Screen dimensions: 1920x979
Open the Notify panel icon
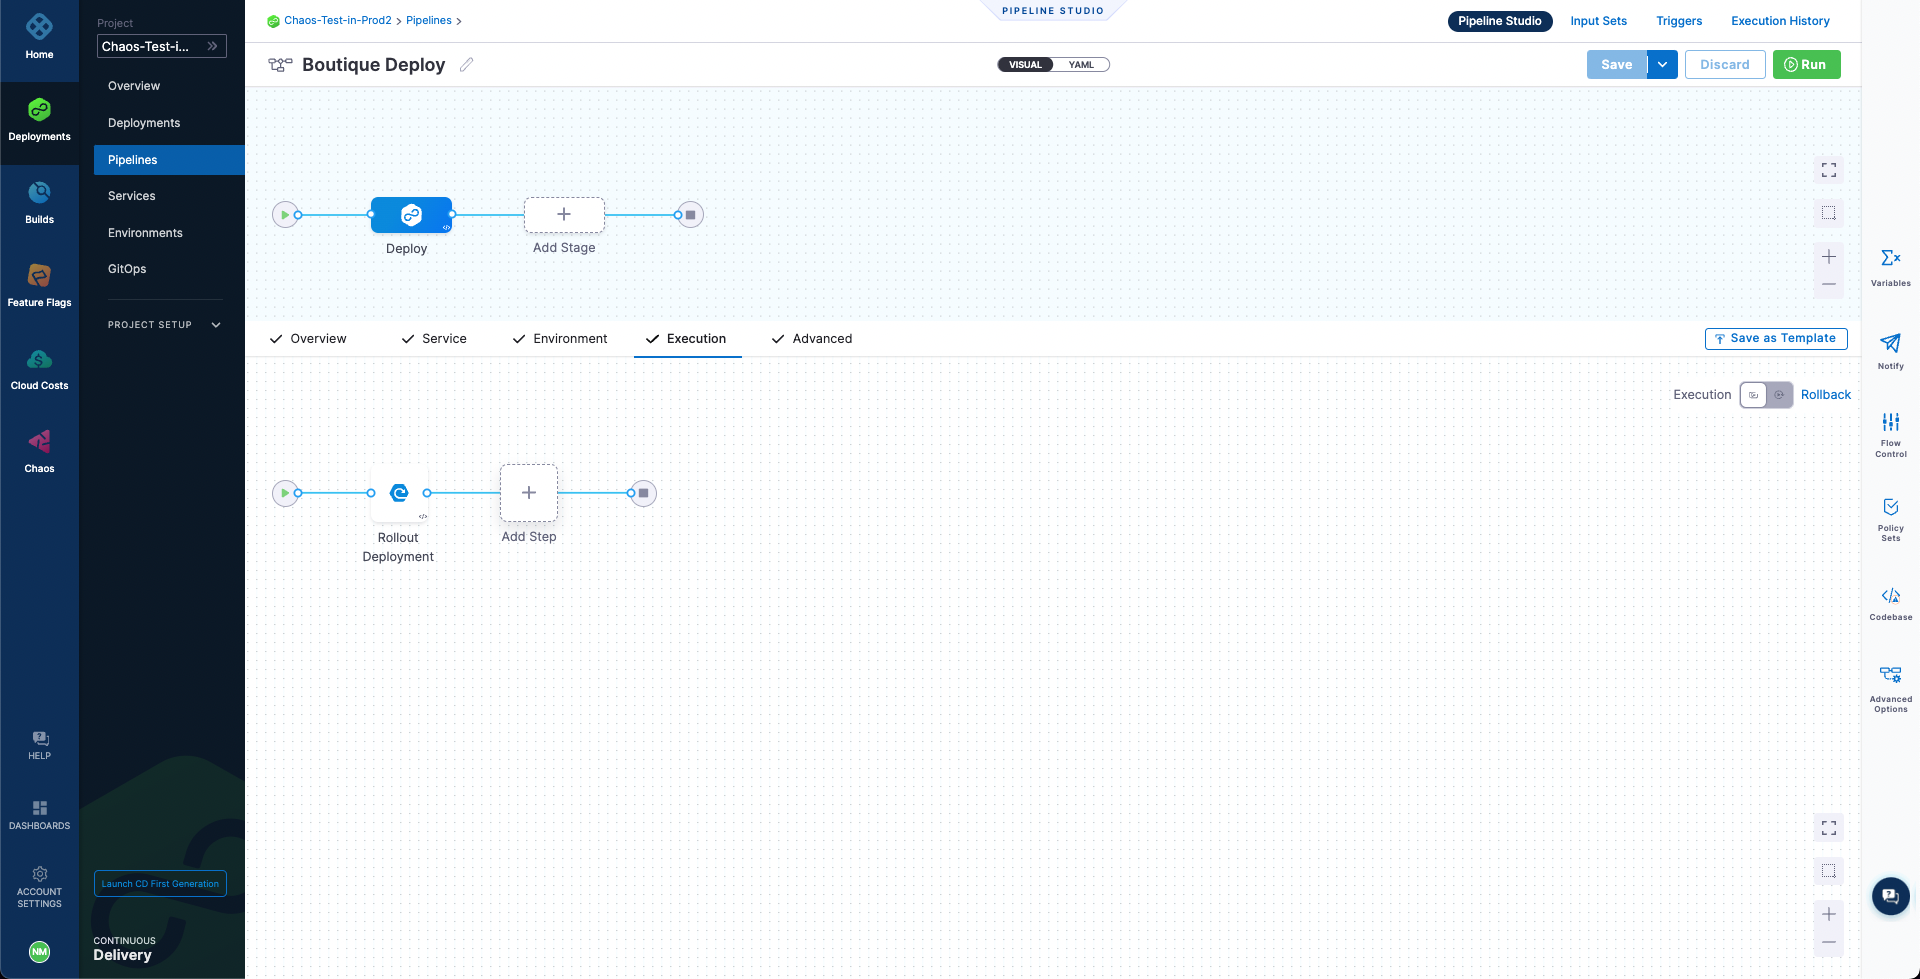[1890, 349]
